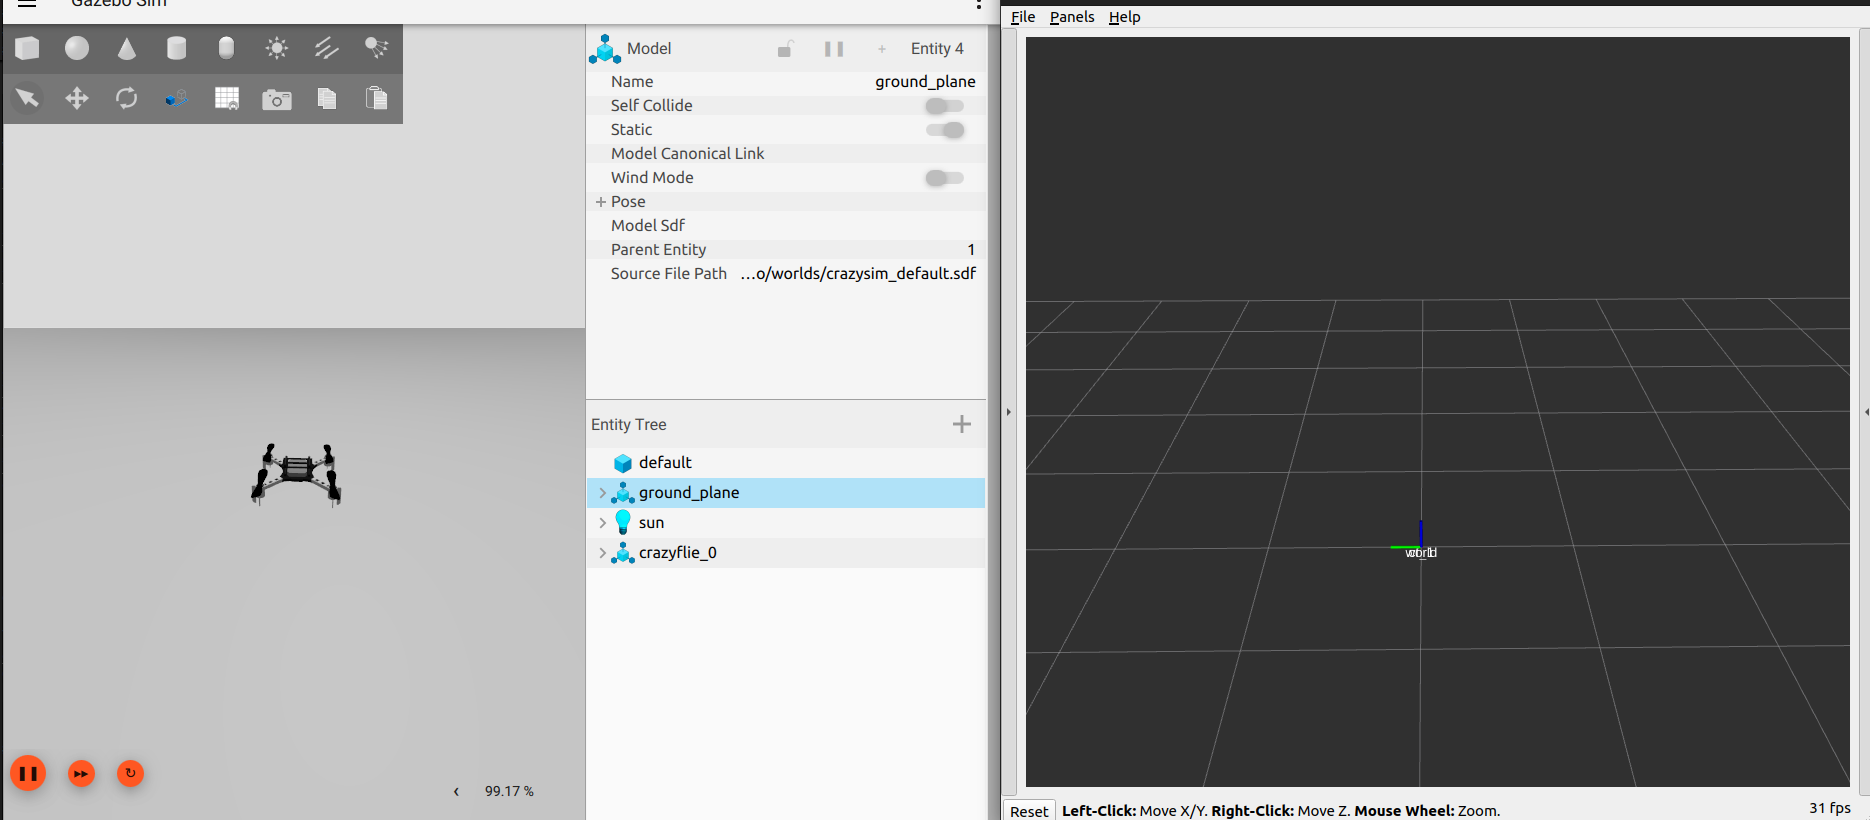Pause the simulation
Viewport: 1870px width, 820px height.
(x=28, y=773)
